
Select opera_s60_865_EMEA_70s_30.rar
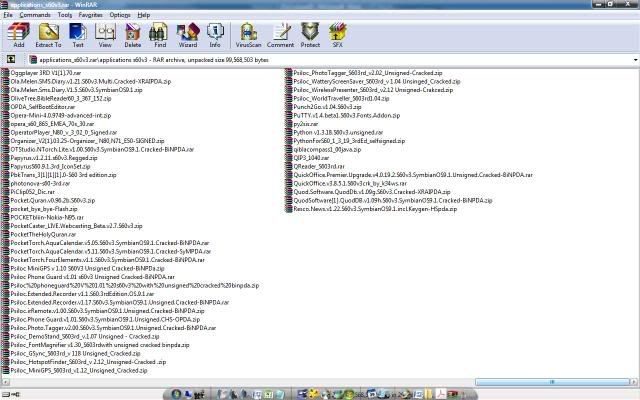tap(48, 124)
